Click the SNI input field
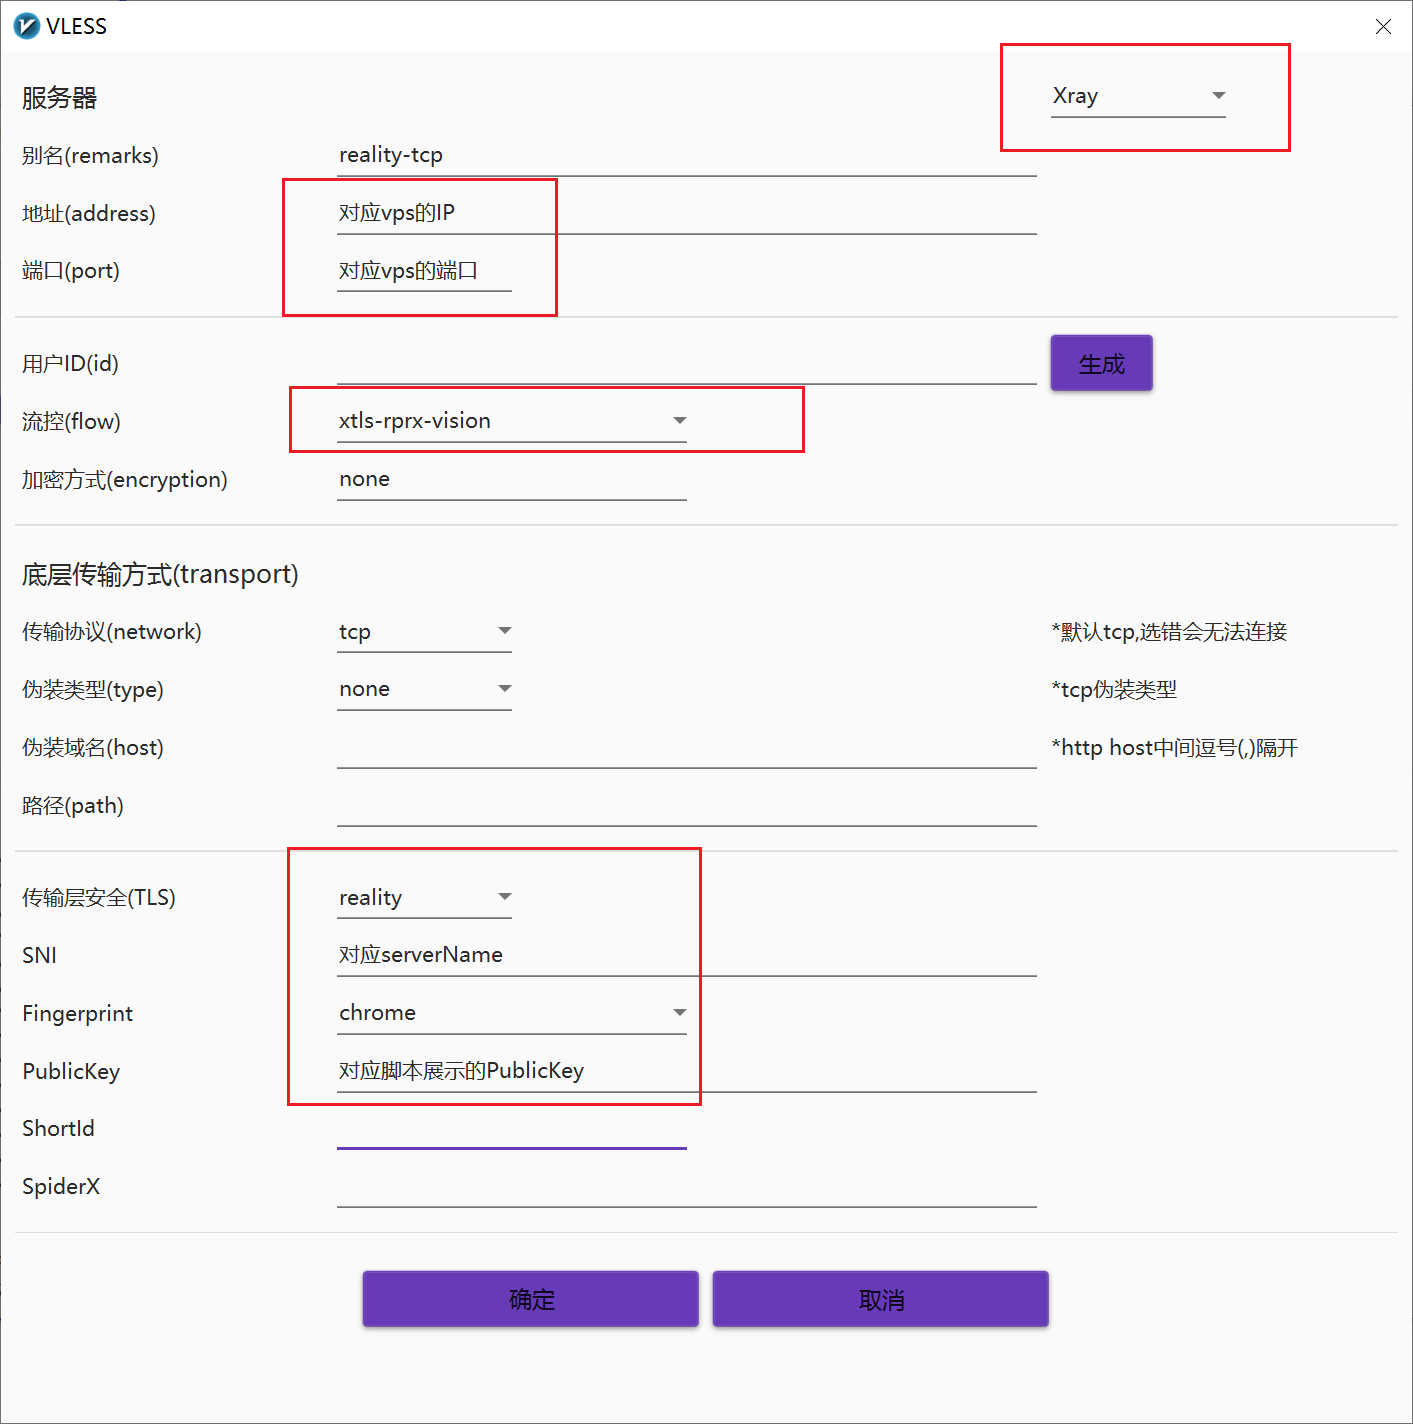This screenshot has height=1424, width=1413. (686, 955)
